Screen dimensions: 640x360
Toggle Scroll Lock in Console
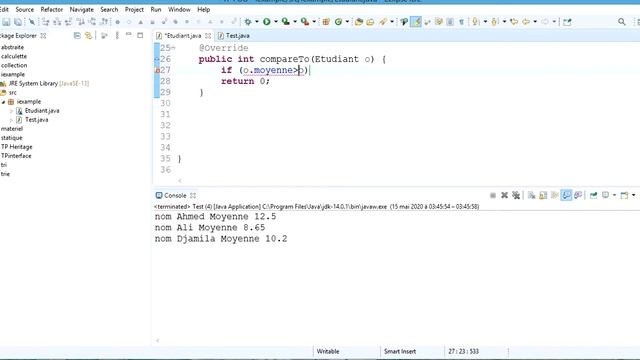(x=543, y=196)
